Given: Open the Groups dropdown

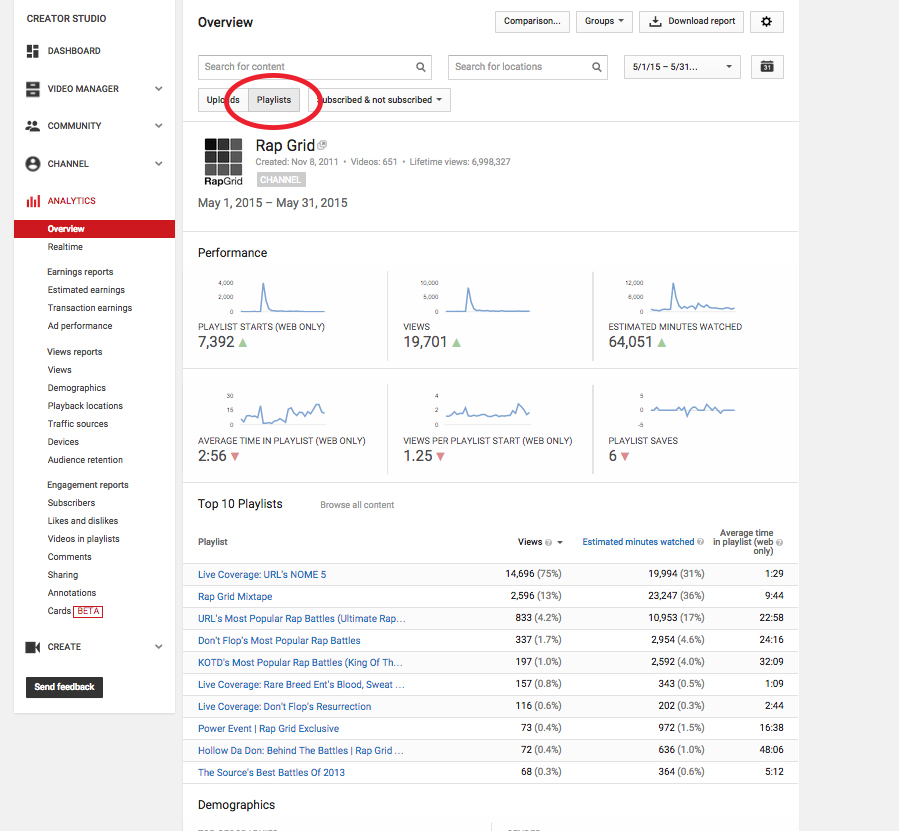Looking at the screenshot, I should click(x=604, y=22).
